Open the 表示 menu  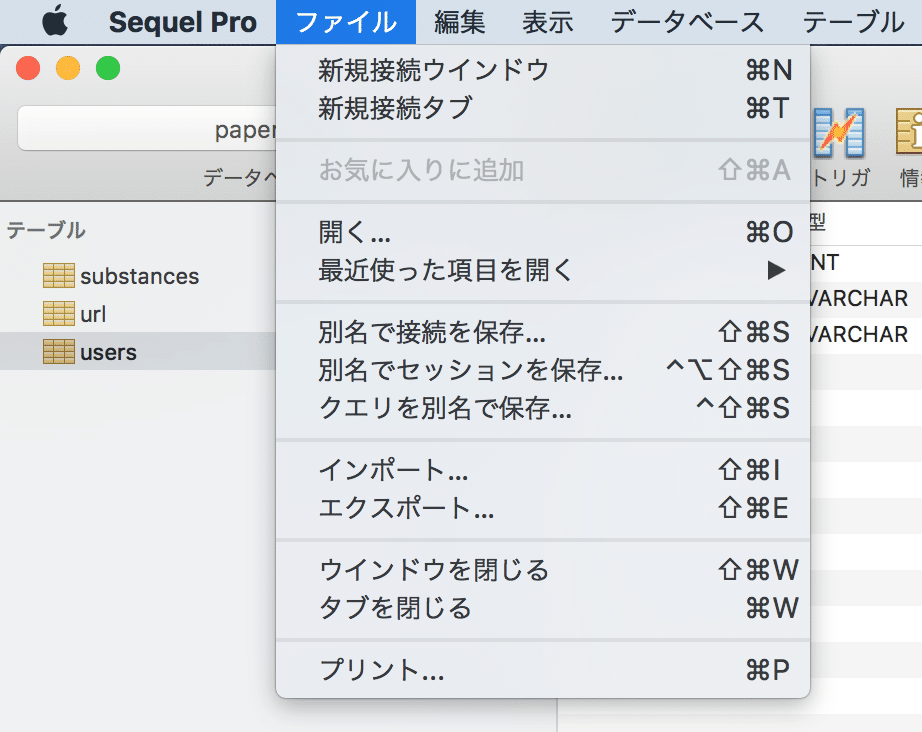[548, 22]
